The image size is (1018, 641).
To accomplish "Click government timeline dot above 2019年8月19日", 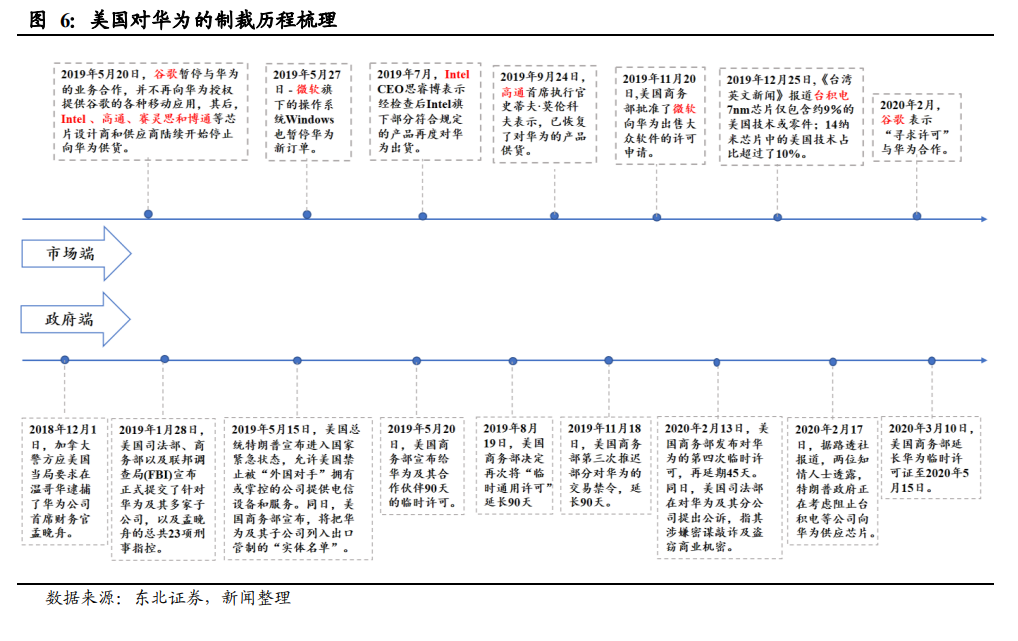I will click(513, 361).
